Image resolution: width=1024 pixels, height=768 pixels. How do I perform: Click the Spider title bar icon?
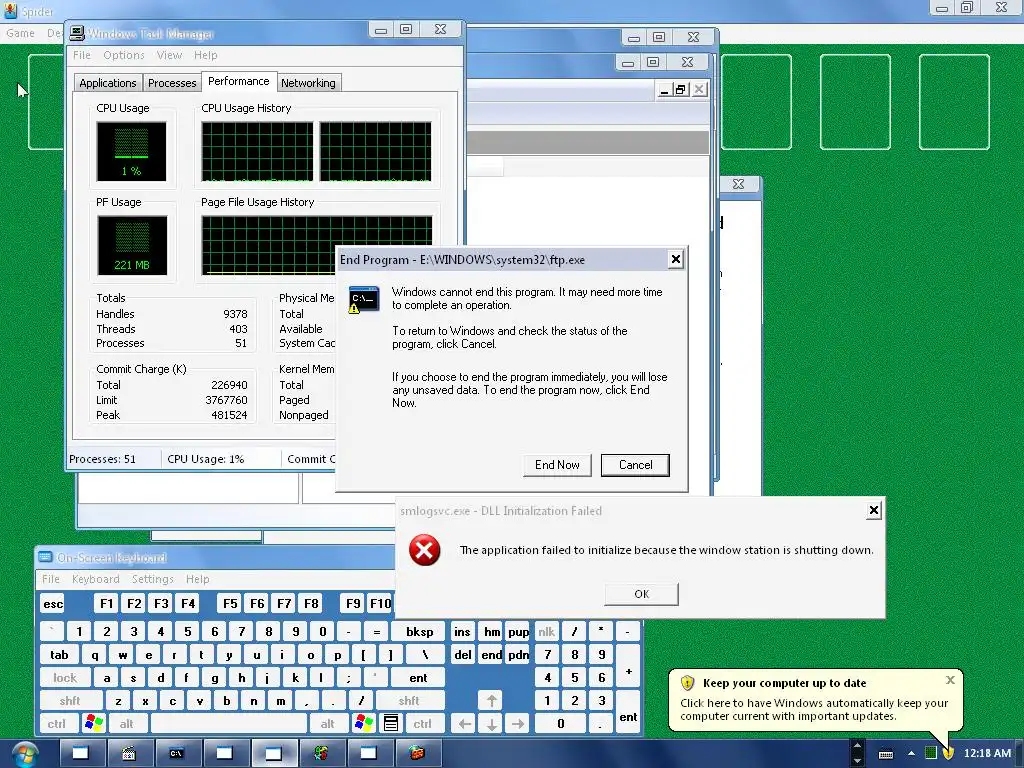point(10,10)
